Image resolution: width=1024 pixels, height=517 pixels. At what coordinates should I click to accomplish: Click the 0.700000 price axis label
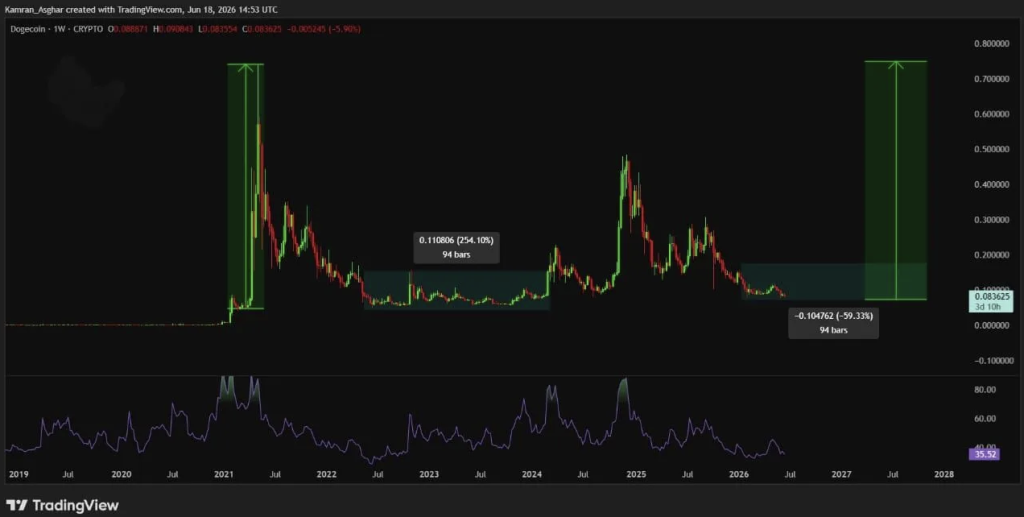coord(993,79)
